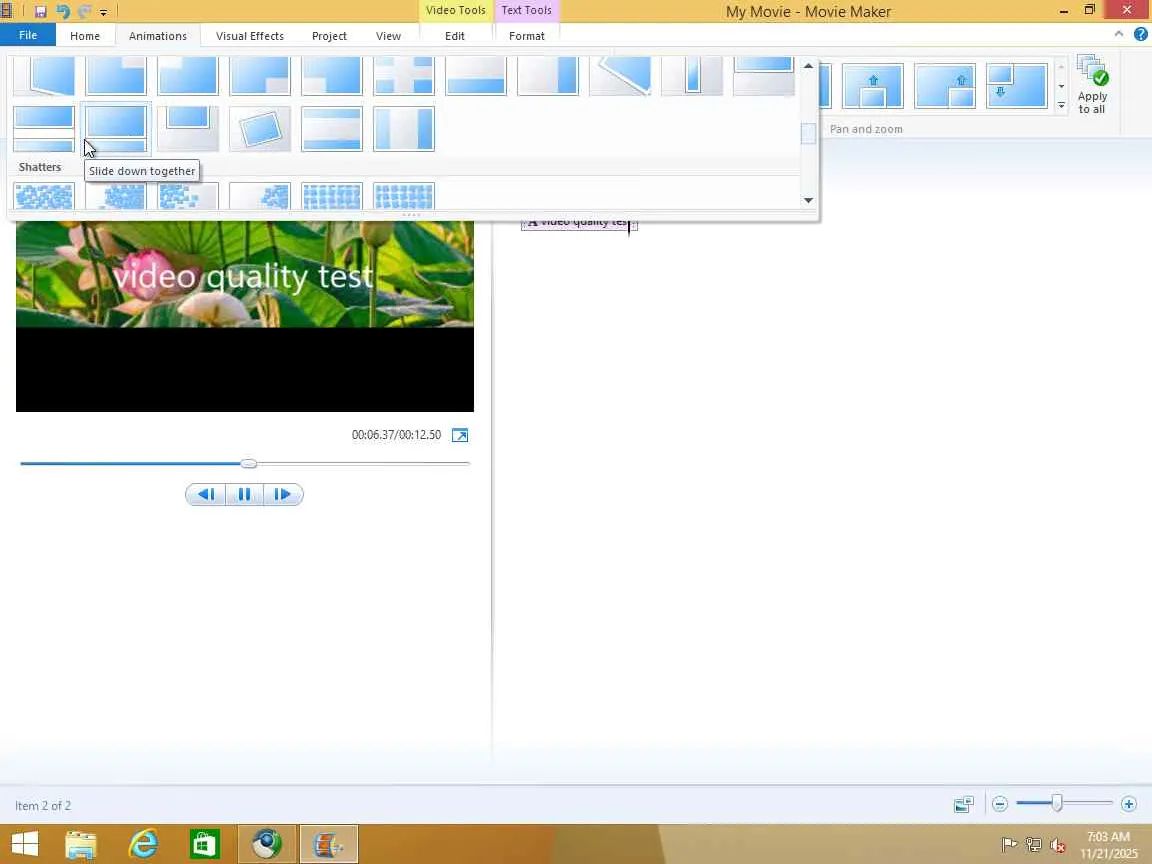Pick the diagonal tilted-sheet transition in top row
This screenshot has width=1152, height=864.
620,76
